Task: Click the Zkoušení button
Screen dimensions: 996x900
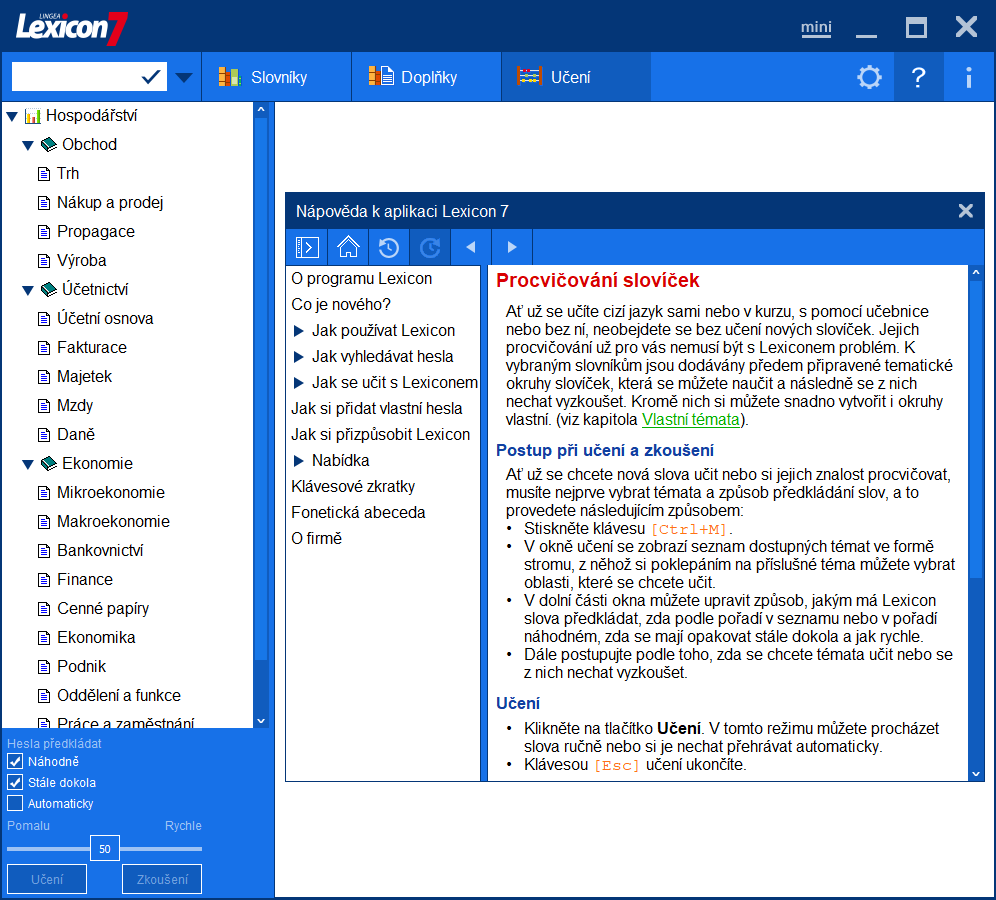Action: (x=162, y=879)
